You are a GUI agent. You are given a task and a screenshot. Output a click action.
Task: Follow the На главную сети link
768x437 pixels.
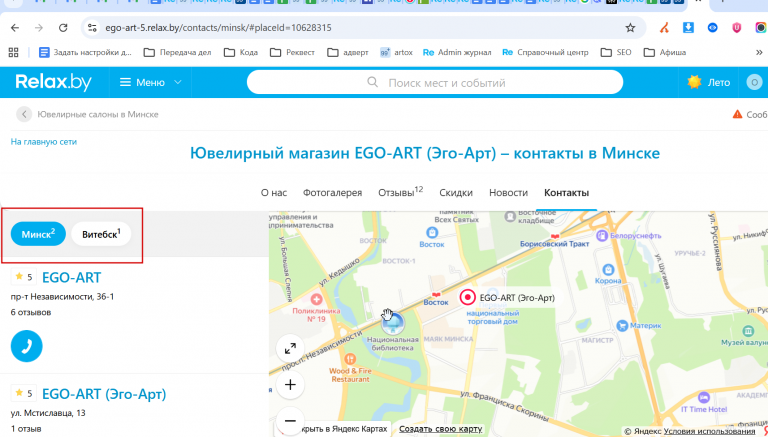(44, 142)
